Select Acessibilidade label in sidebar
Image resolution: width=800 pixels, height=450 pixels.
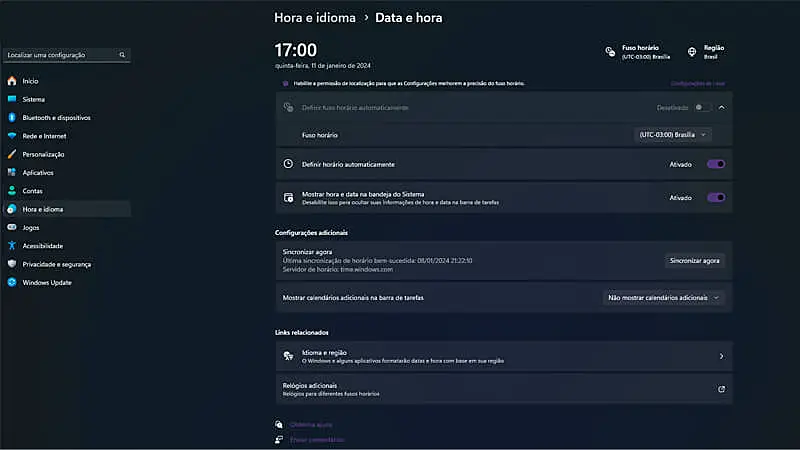click(x=43, y=246)
